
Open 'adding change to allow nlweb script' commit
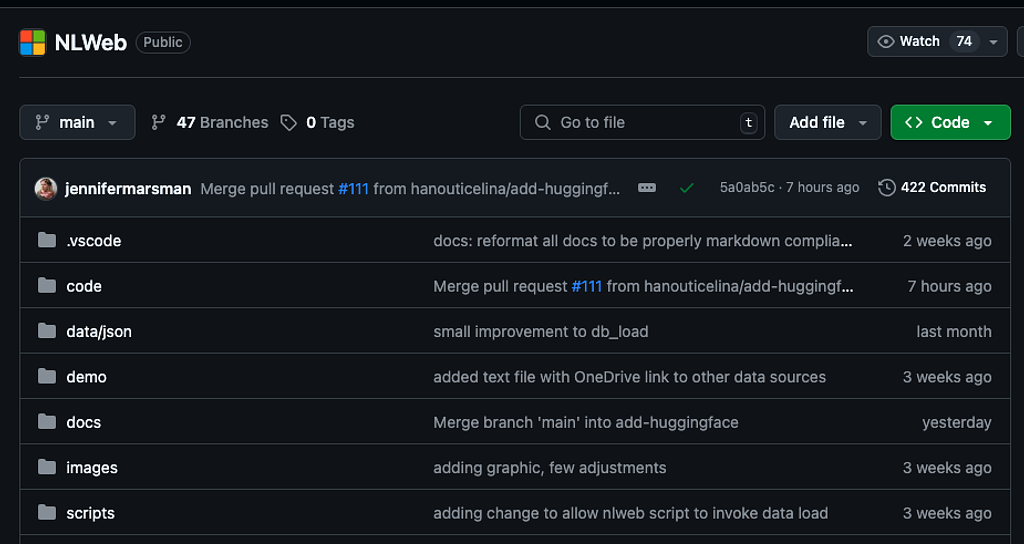coord(631,513)
